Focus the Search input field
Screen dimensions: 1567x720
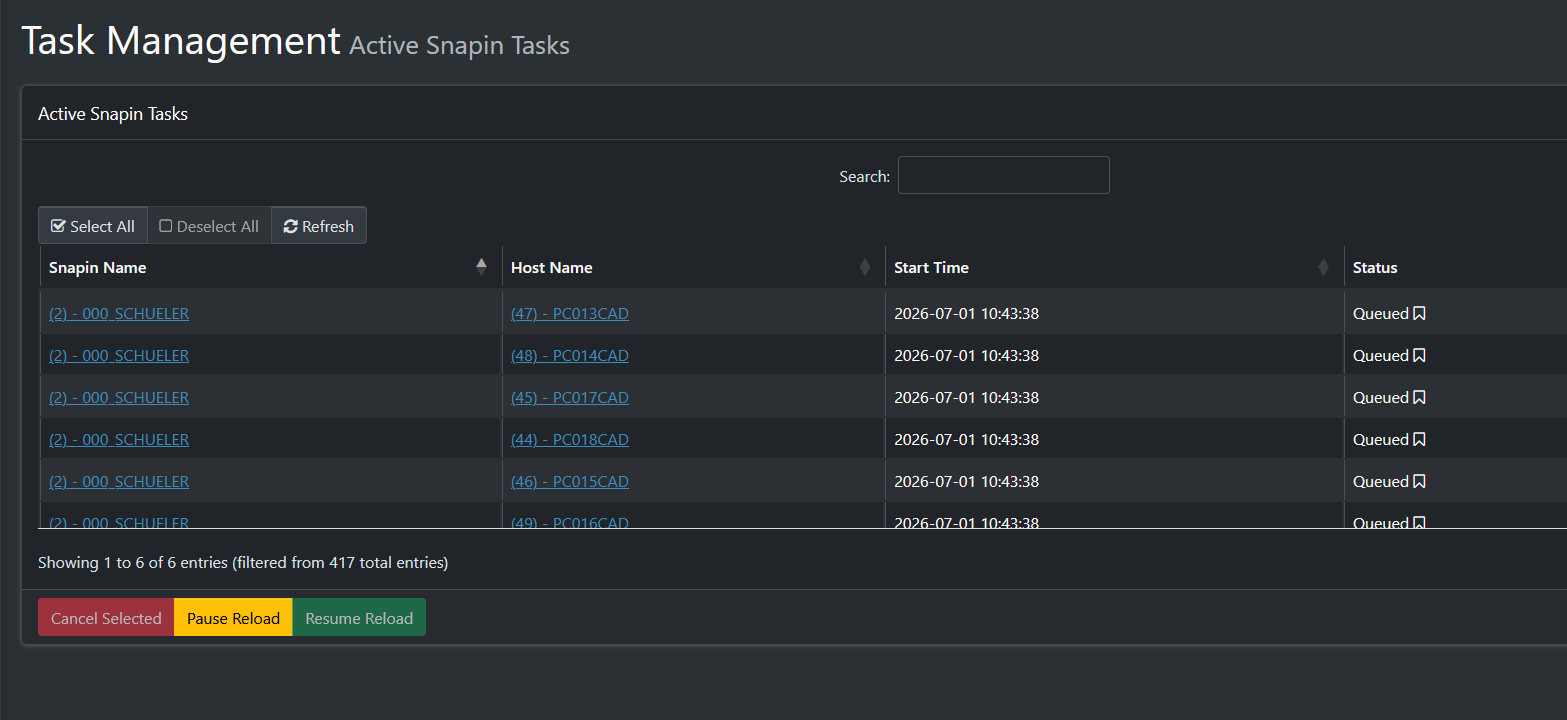1004,175
